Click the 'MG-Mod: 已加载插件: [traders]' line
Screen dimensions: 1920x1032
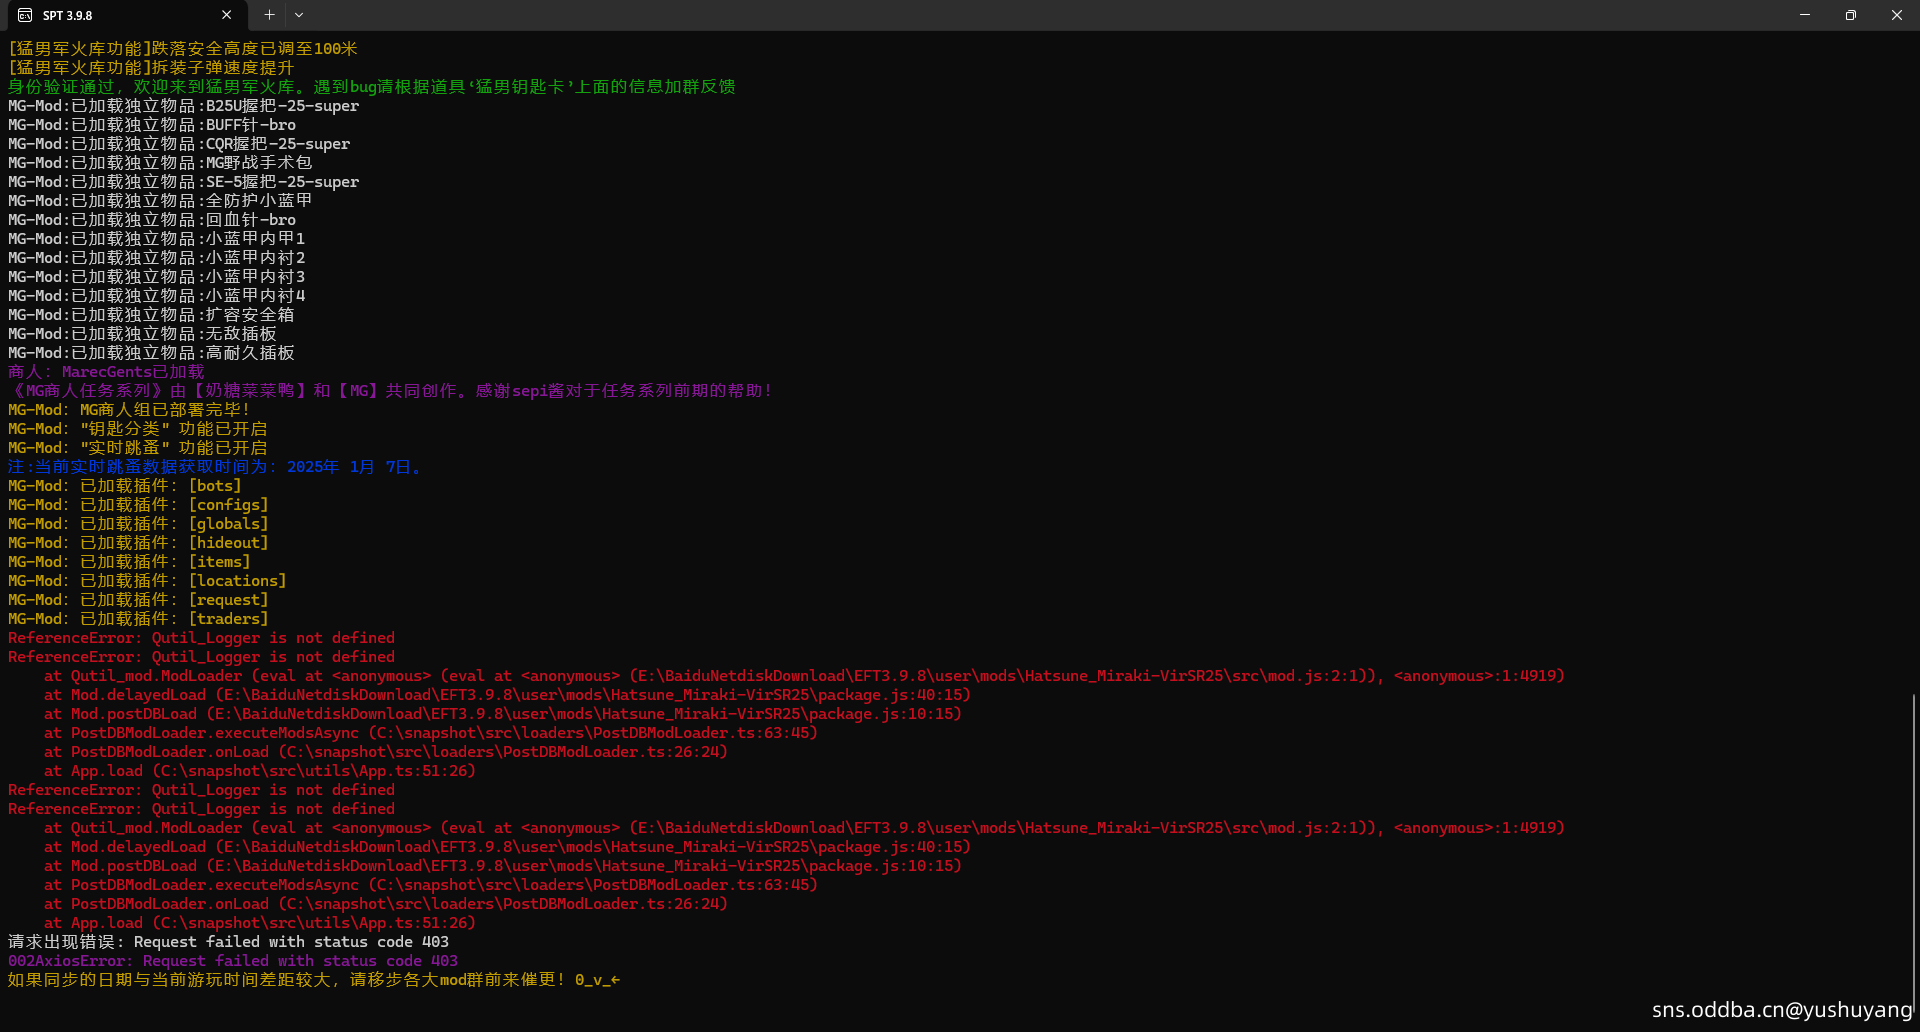pos(138,619)
